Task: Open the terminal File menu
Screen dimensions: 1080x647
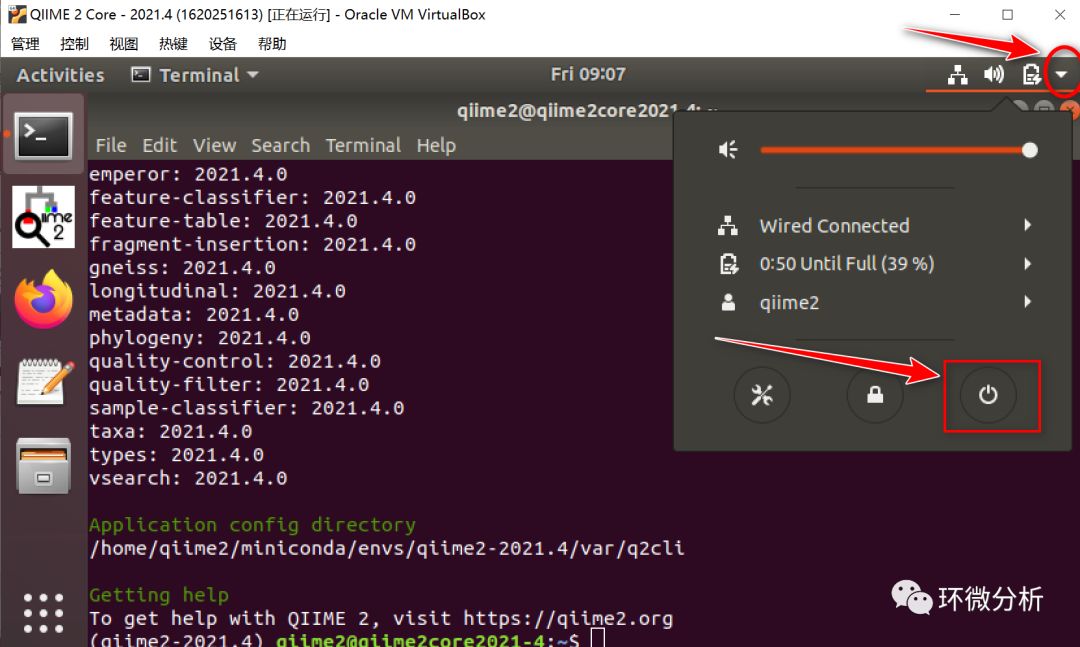Action: (111, 145)
